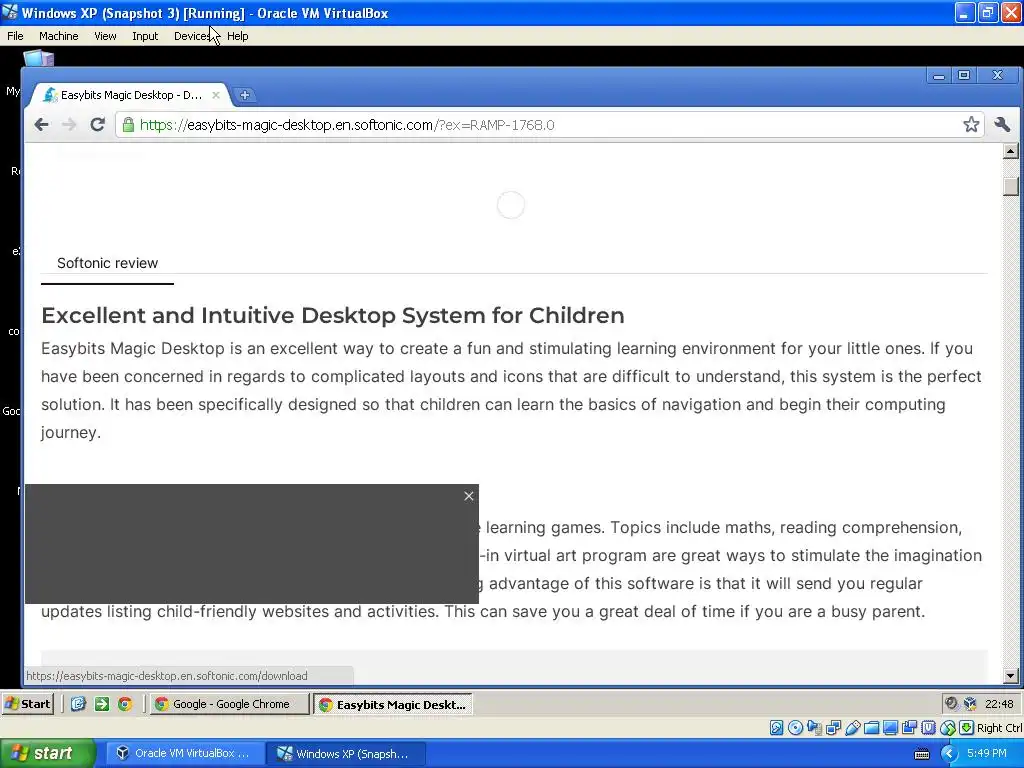The height and width of the screenshot is (768, 1024).
Task: Open the Input menu
Action: 145,36
